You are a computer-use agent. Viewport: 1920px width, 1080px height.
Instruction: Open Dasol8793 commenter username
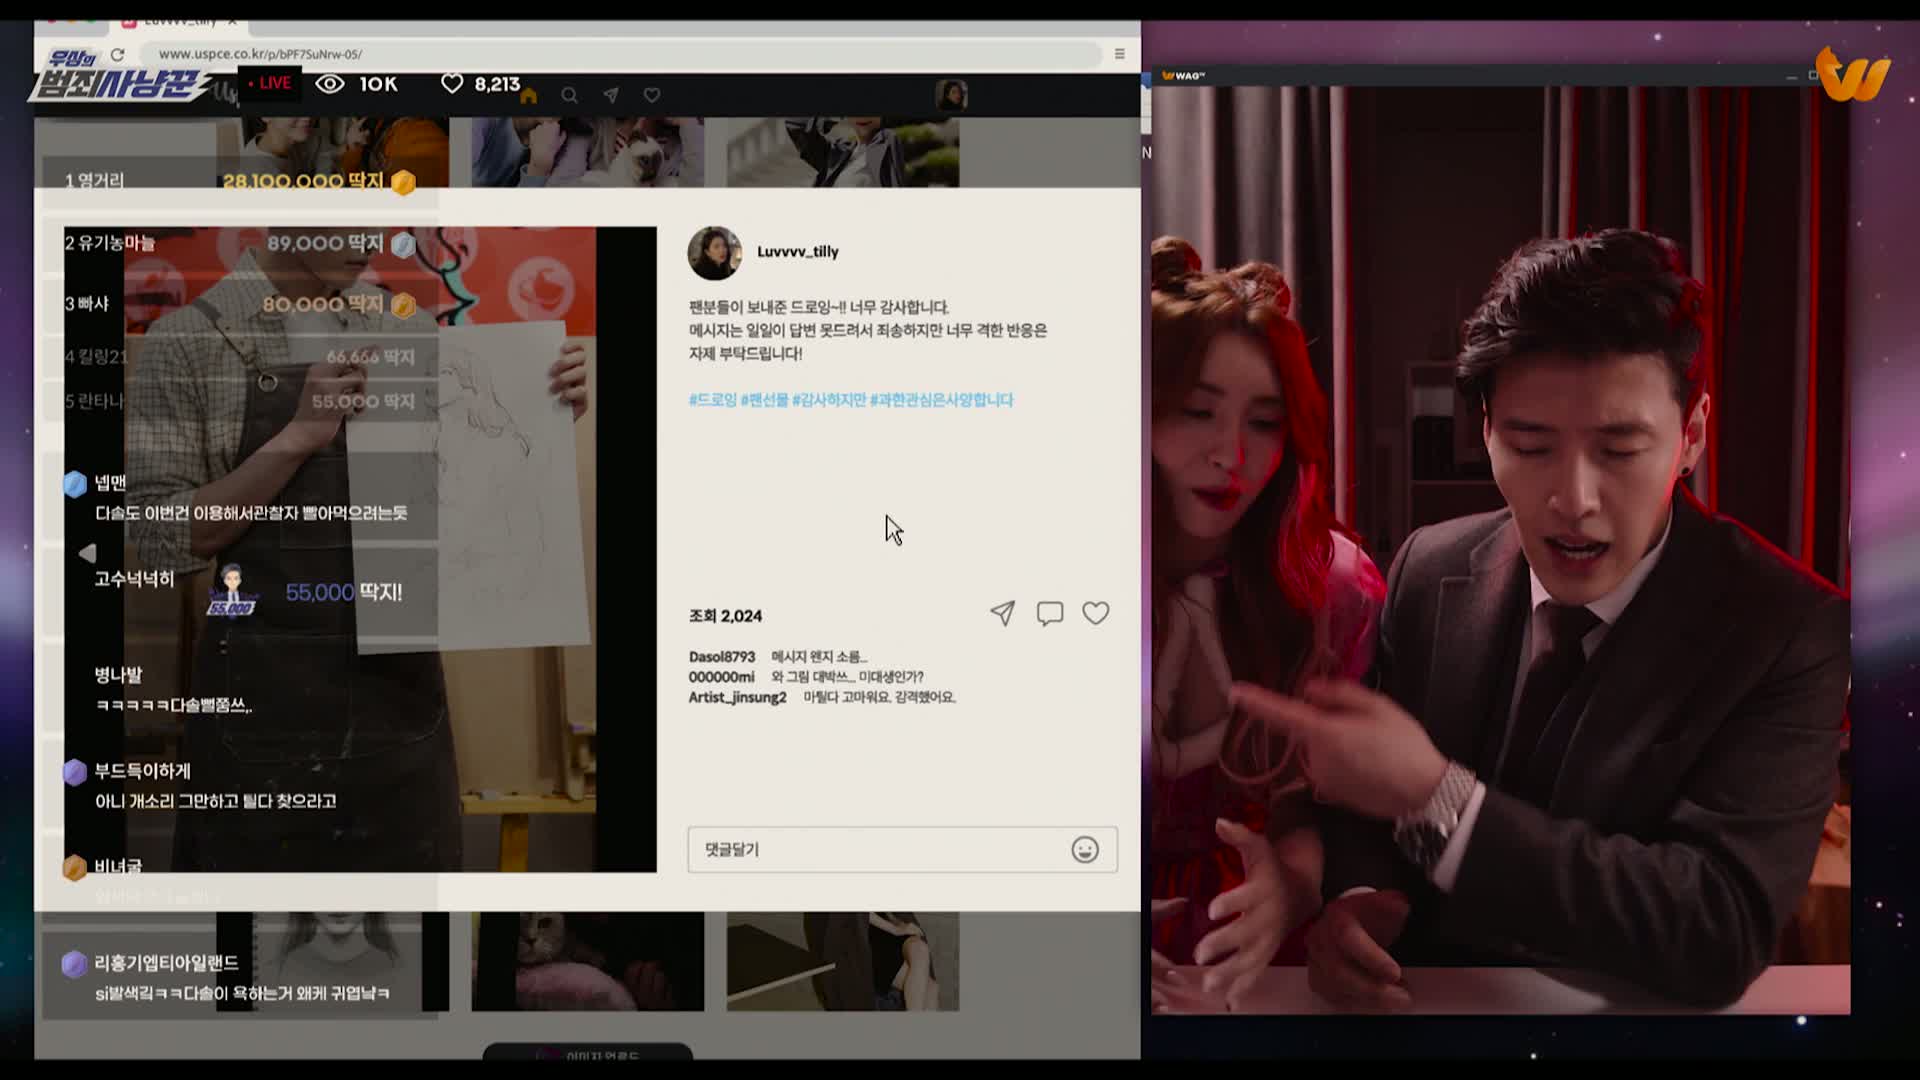tap(721, 657)
